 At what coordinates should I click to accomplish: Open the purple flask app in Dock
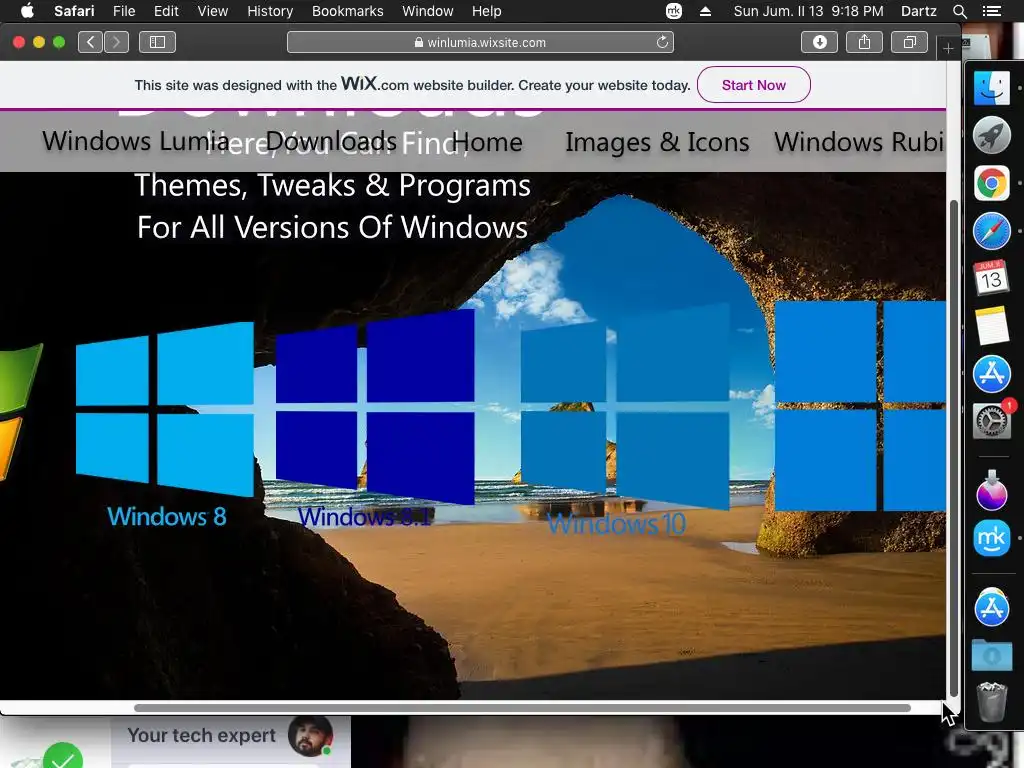991,490
